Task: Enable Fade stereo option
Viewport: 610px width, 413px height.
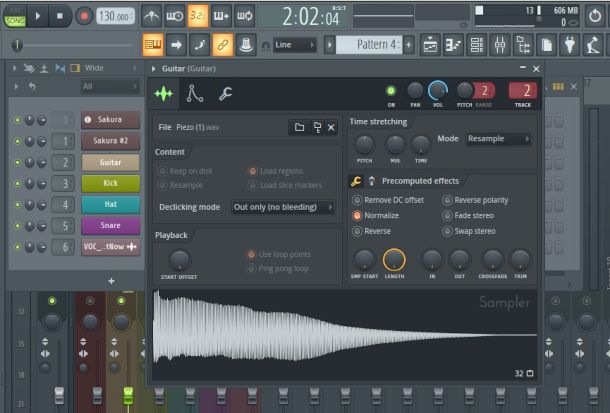Action: tap(468, 215)
